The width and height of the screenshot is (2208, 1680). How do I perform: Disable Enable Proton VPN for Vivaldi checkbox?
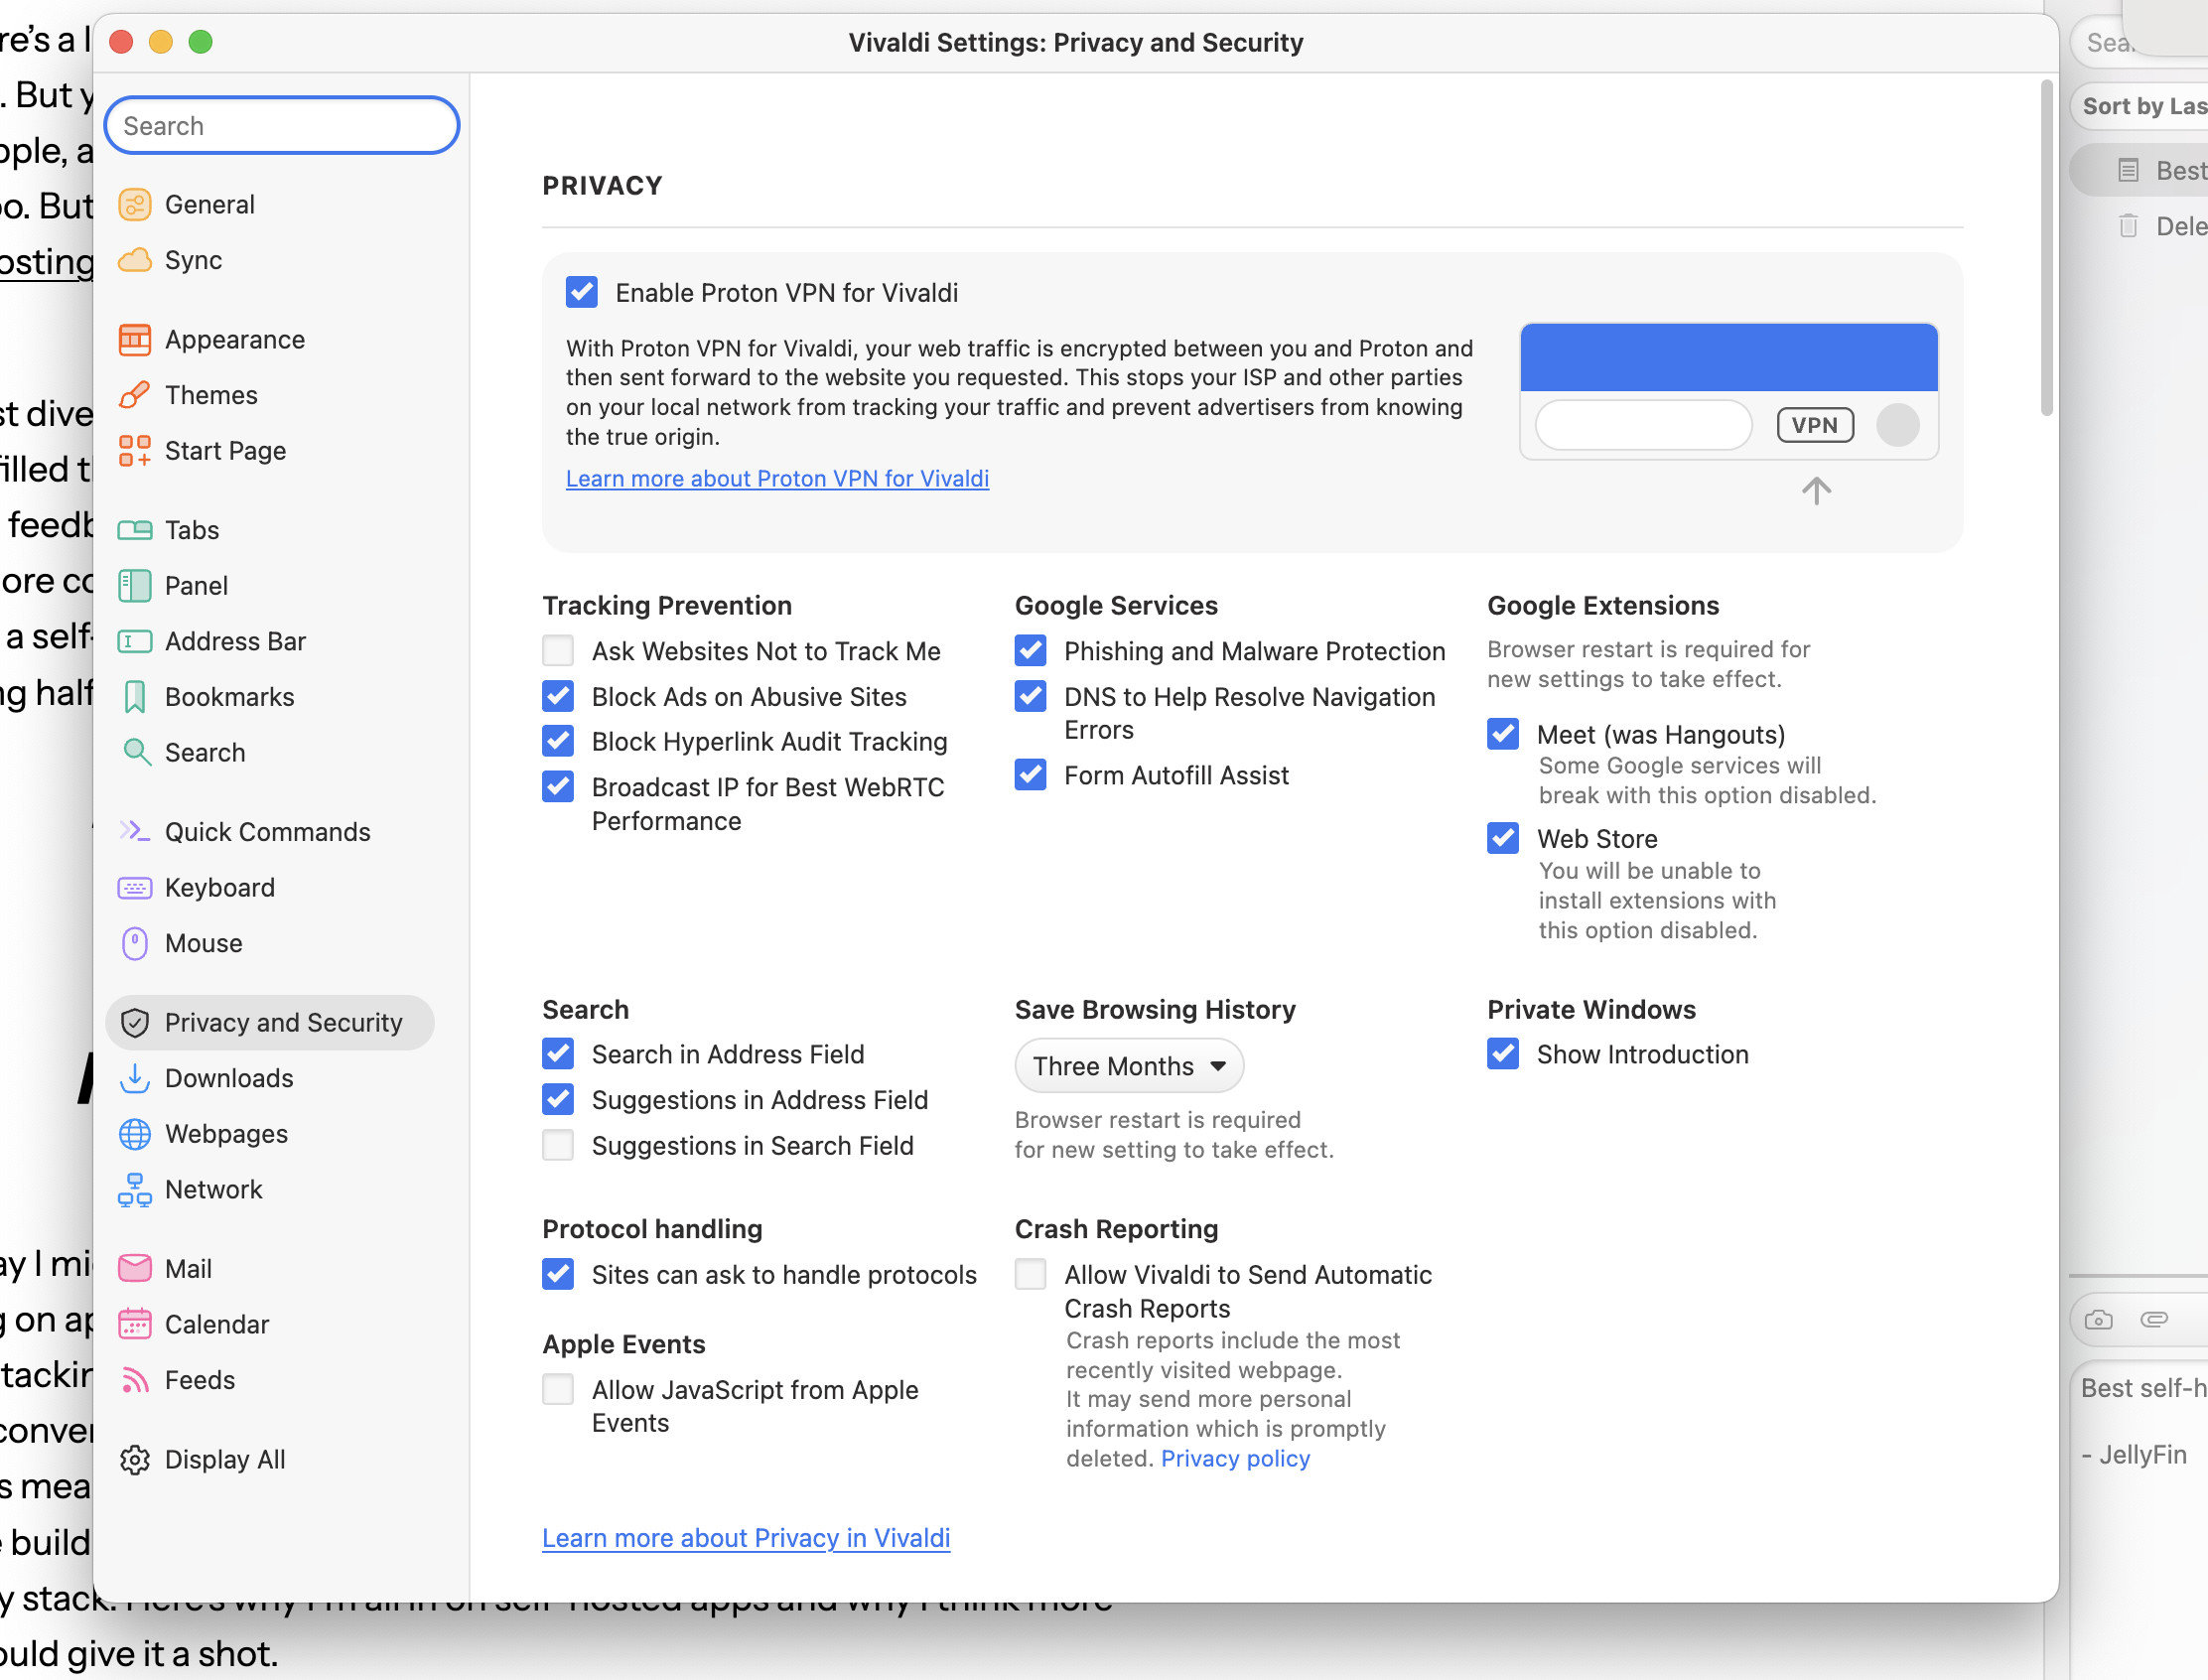click(582, 293)
